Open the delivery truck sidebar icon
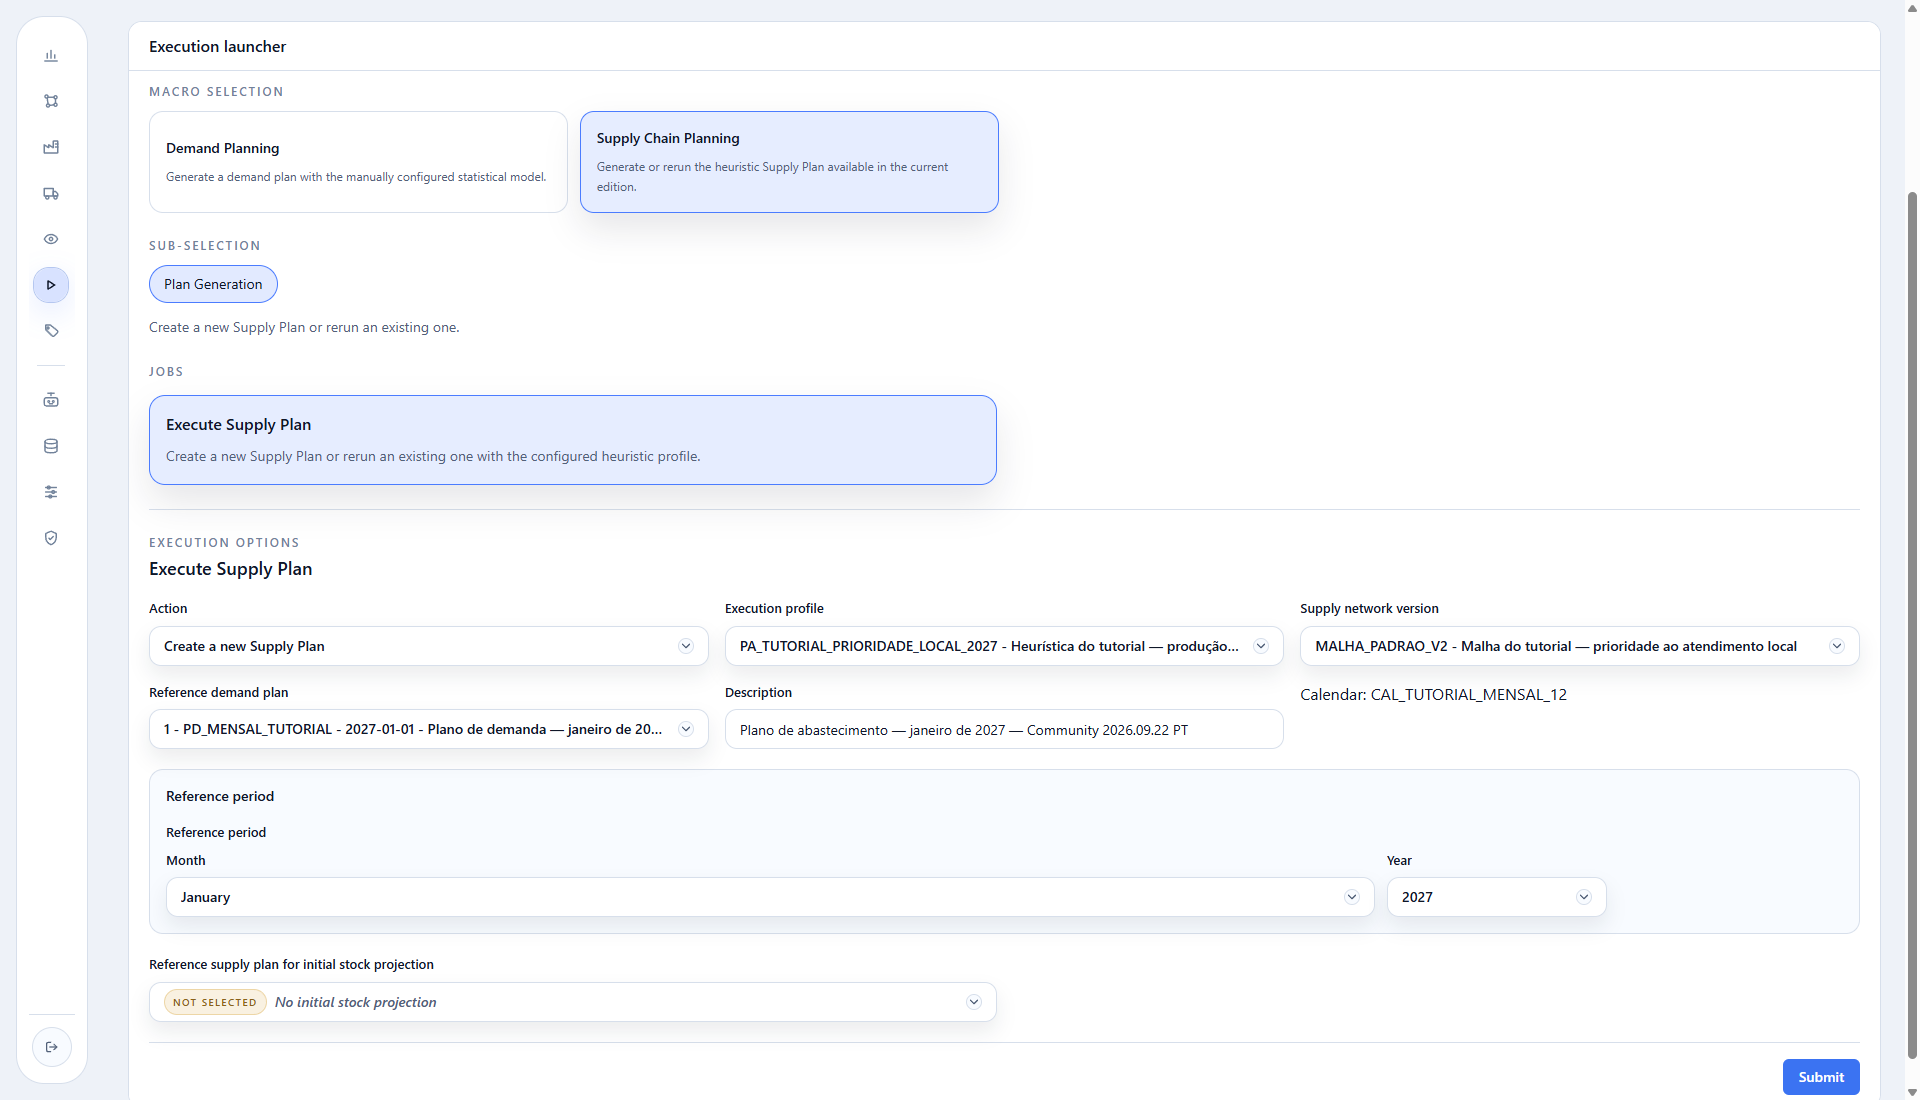Screen dimensions: 1920x1100 tap(51, 193)
